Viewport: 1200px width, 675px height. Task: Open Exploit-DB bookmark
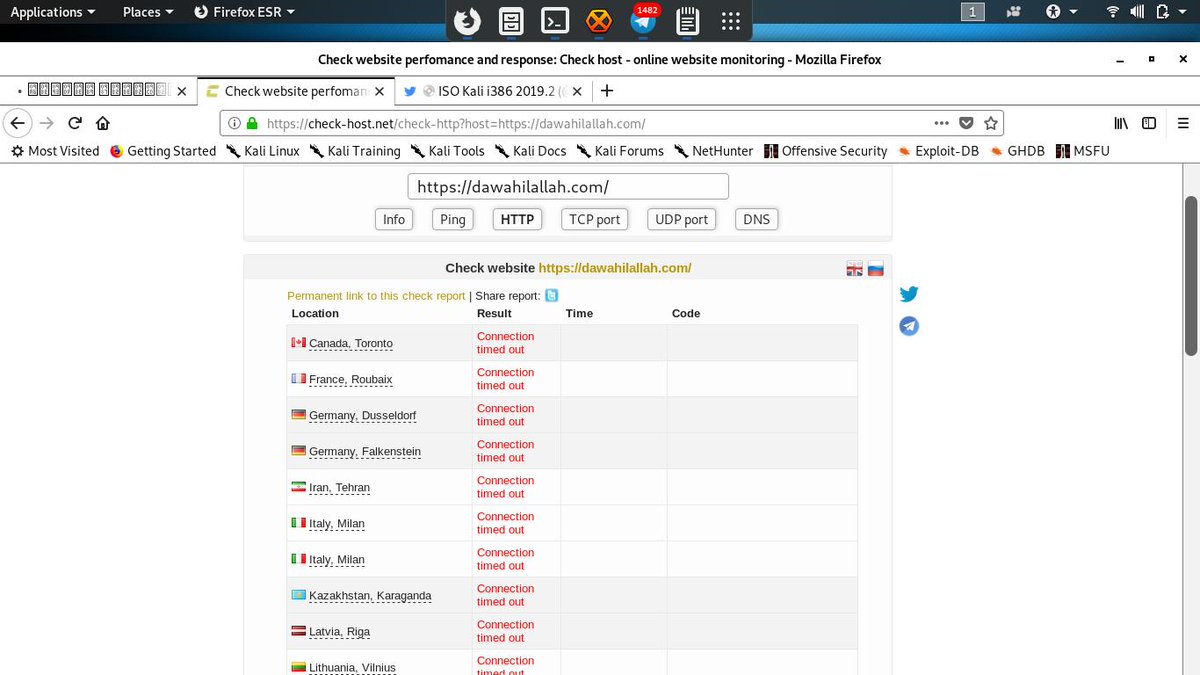[x=938, y=151]
